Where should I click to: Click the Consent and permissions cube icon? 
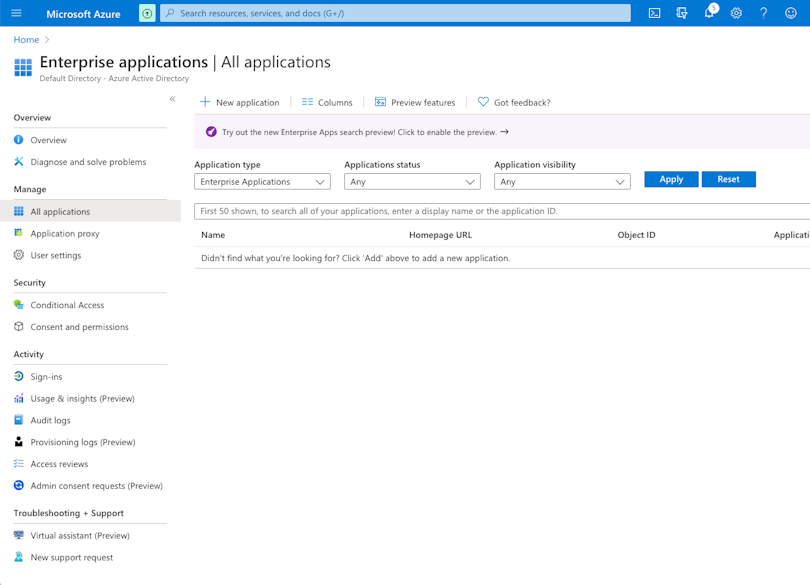19,326
